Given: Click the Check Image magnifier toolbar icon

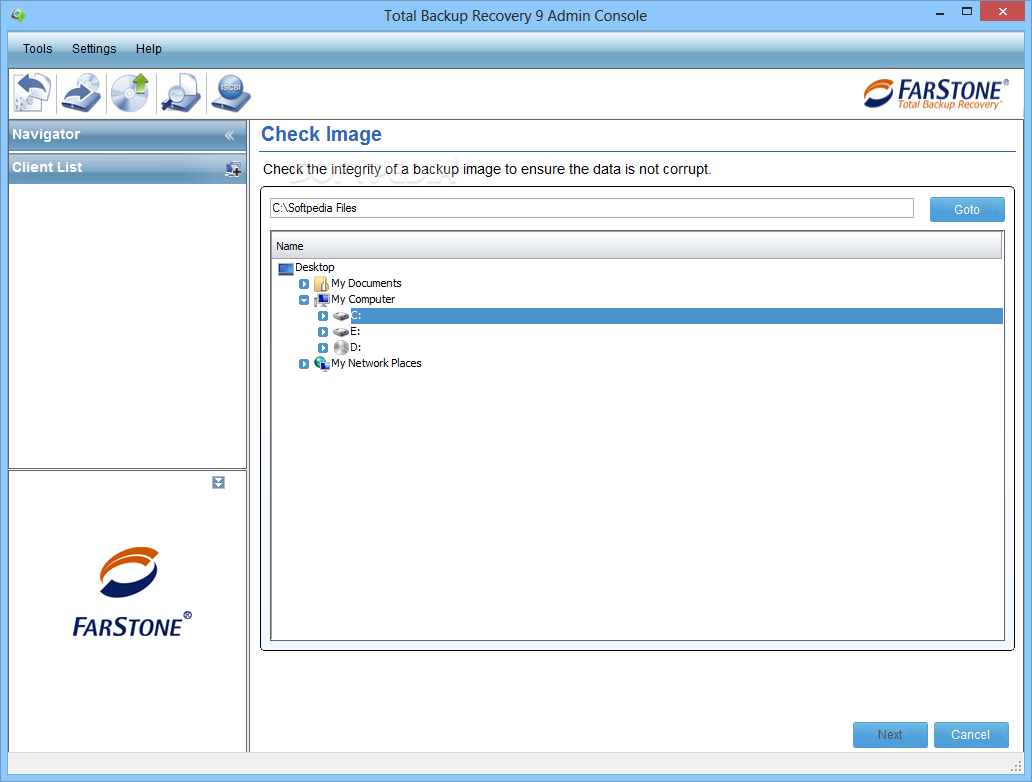Looking at the screenshot, I should tap(180, 93).
